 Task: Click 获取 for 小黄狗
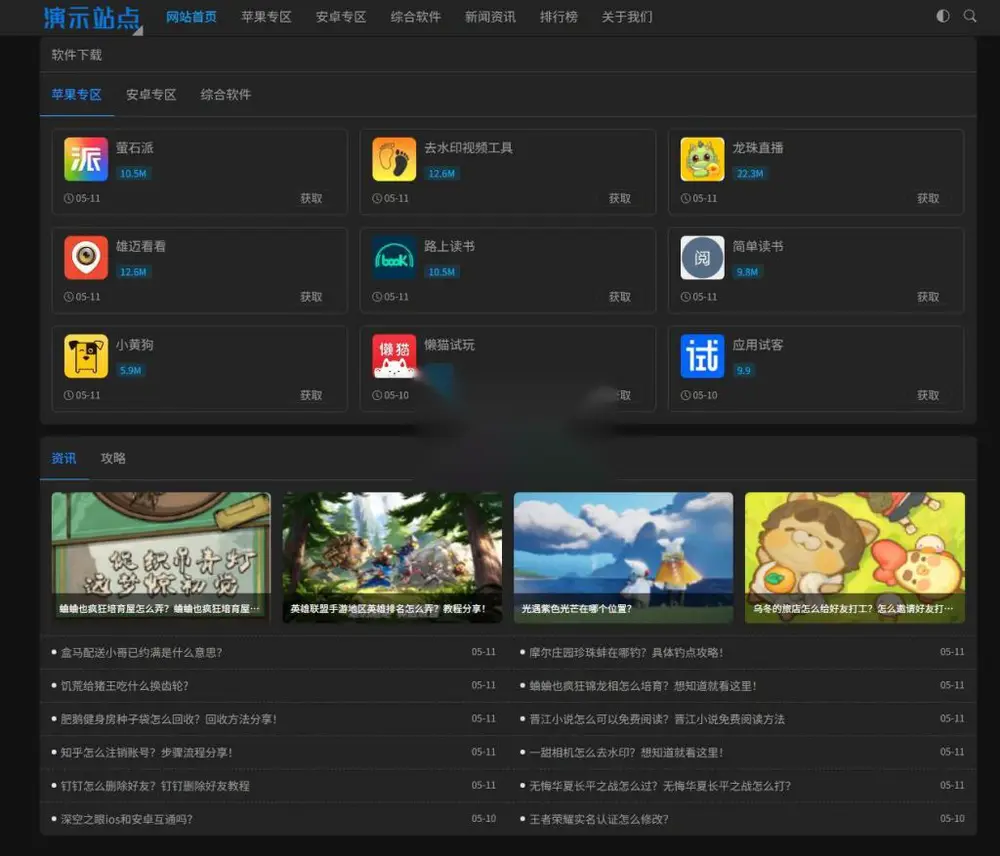click(x=311, y=395)
